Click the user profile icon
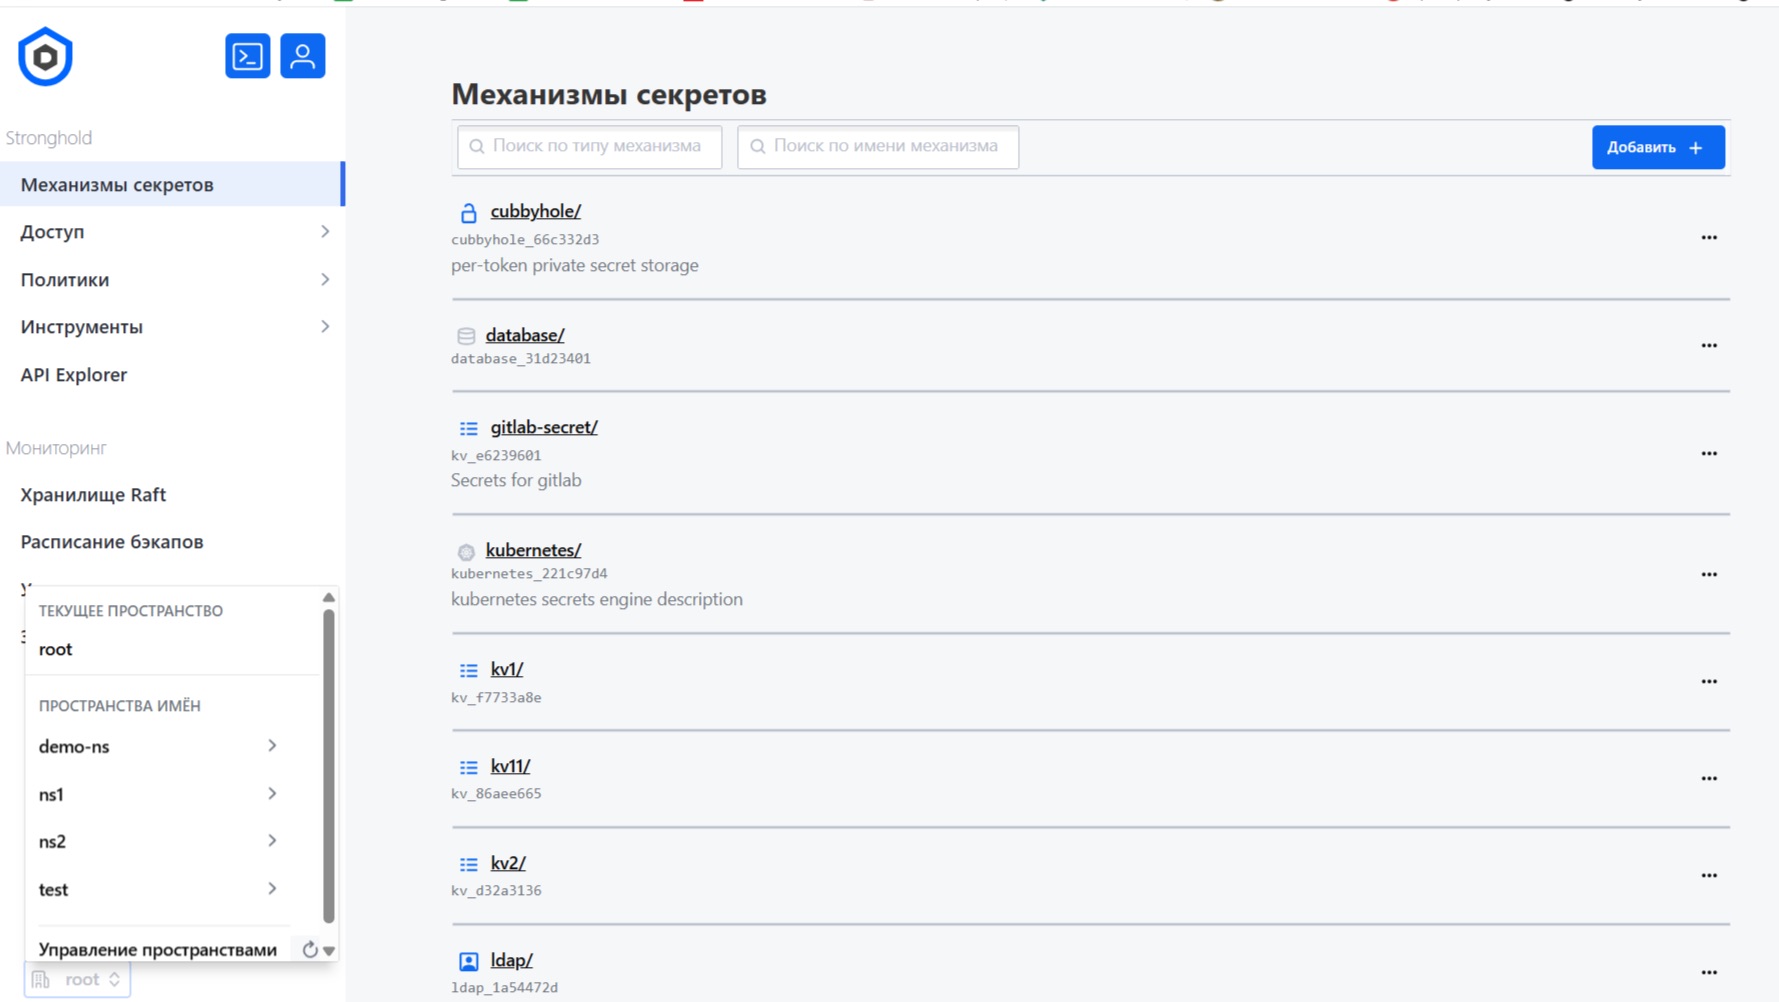This screenshot has height=1002, width=1779. coord(302,56)
